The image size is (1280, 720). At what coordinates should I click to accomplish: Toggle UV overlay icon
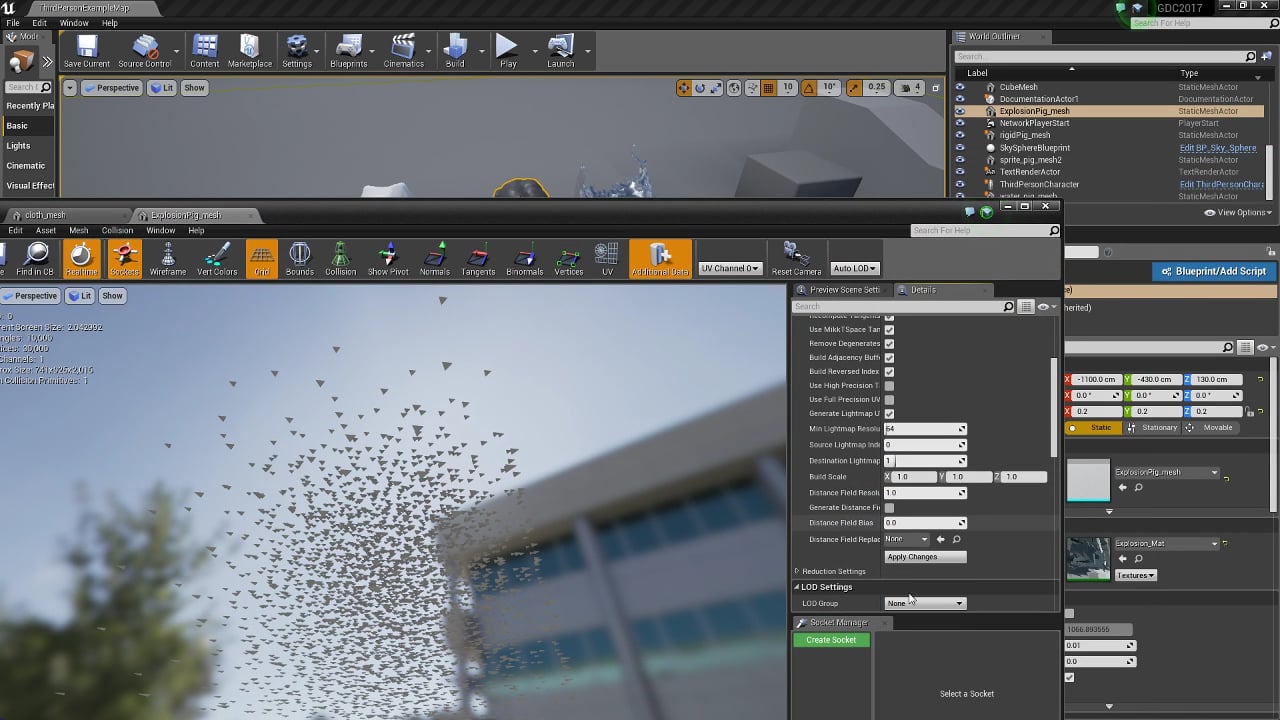pyautogui.click(x=607, y=259)
